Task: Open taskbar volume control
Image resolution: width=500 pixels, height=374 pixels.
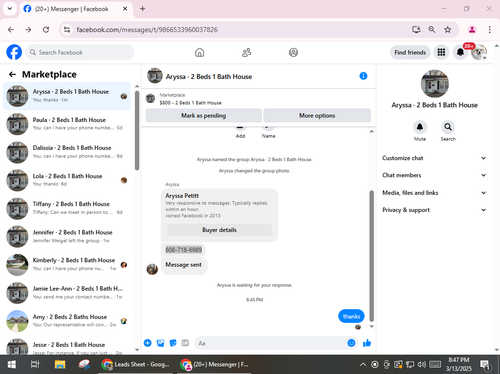Action: pyautogui.click(x=422, y=365)
